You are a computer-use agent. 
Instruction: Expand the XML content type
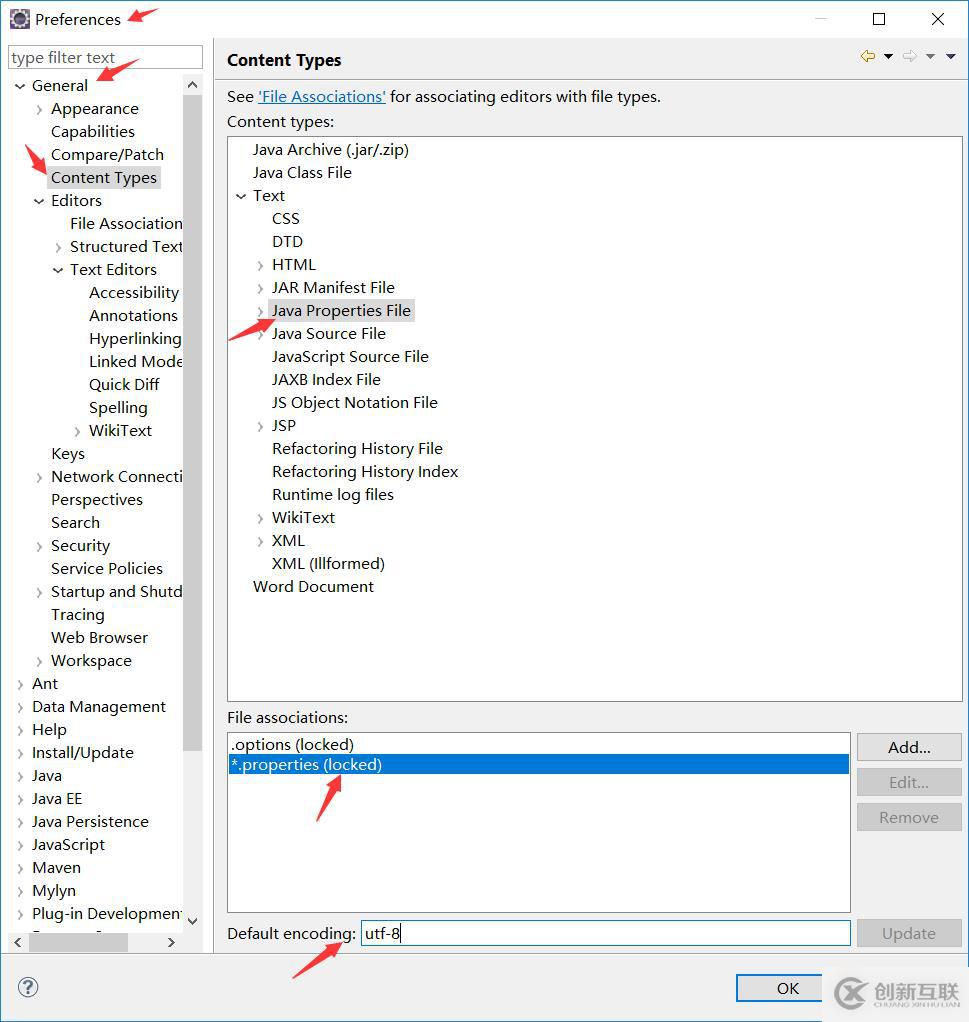(261, 541)
